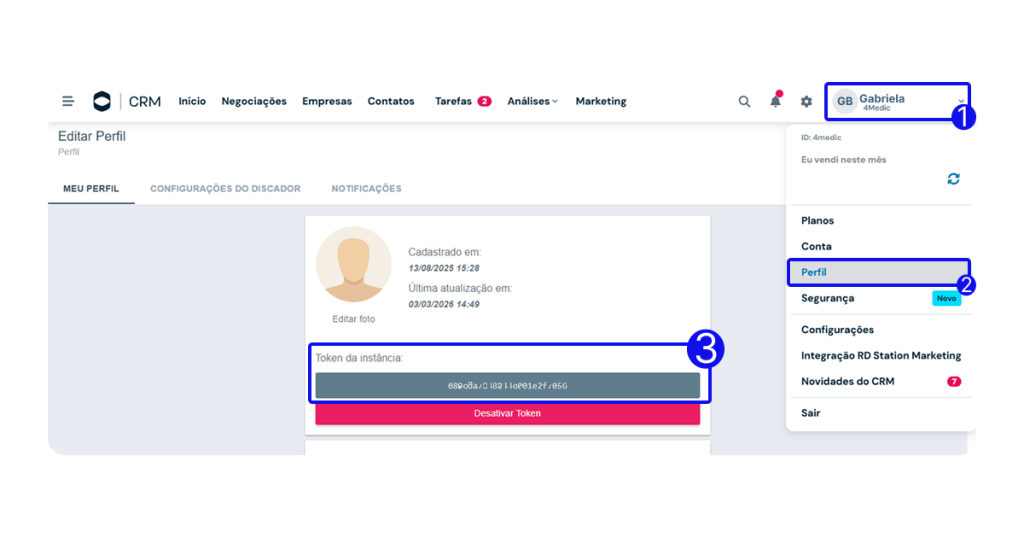This screenshot has width=1024, height=538.
Task: Collapse the Gabriela user menu chevron
Action: click(960, 101)
